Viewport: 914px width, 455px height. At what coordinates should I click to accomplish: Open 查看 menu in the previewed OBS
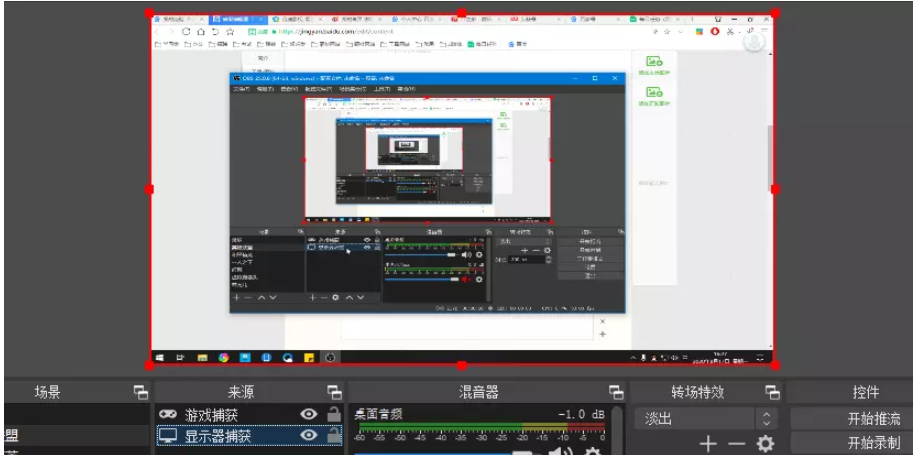coord(289,89)
